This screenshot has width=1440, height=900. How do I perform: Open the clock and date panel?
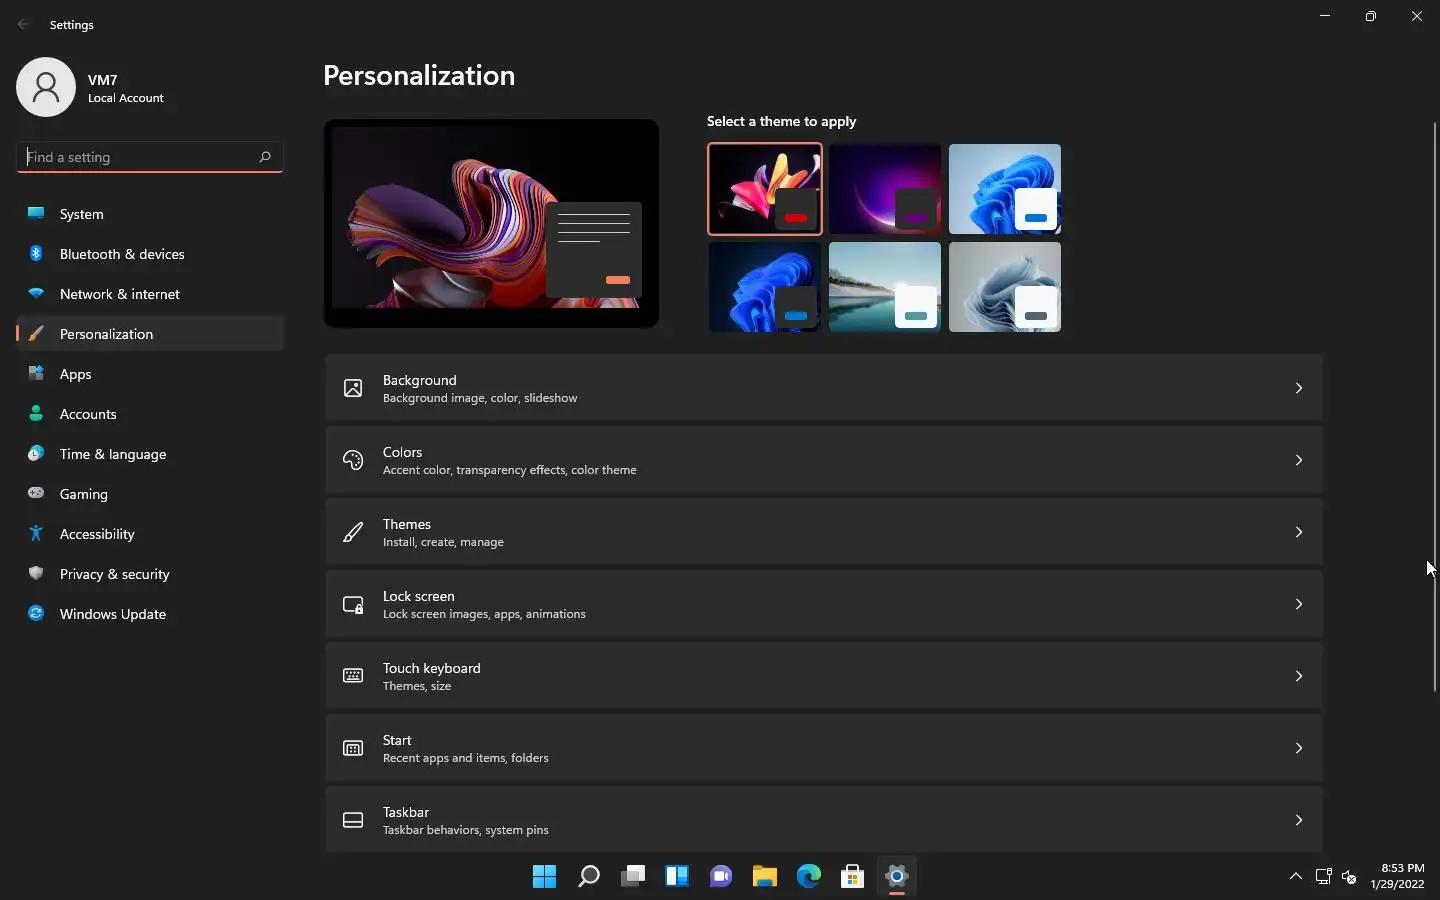1397,876
